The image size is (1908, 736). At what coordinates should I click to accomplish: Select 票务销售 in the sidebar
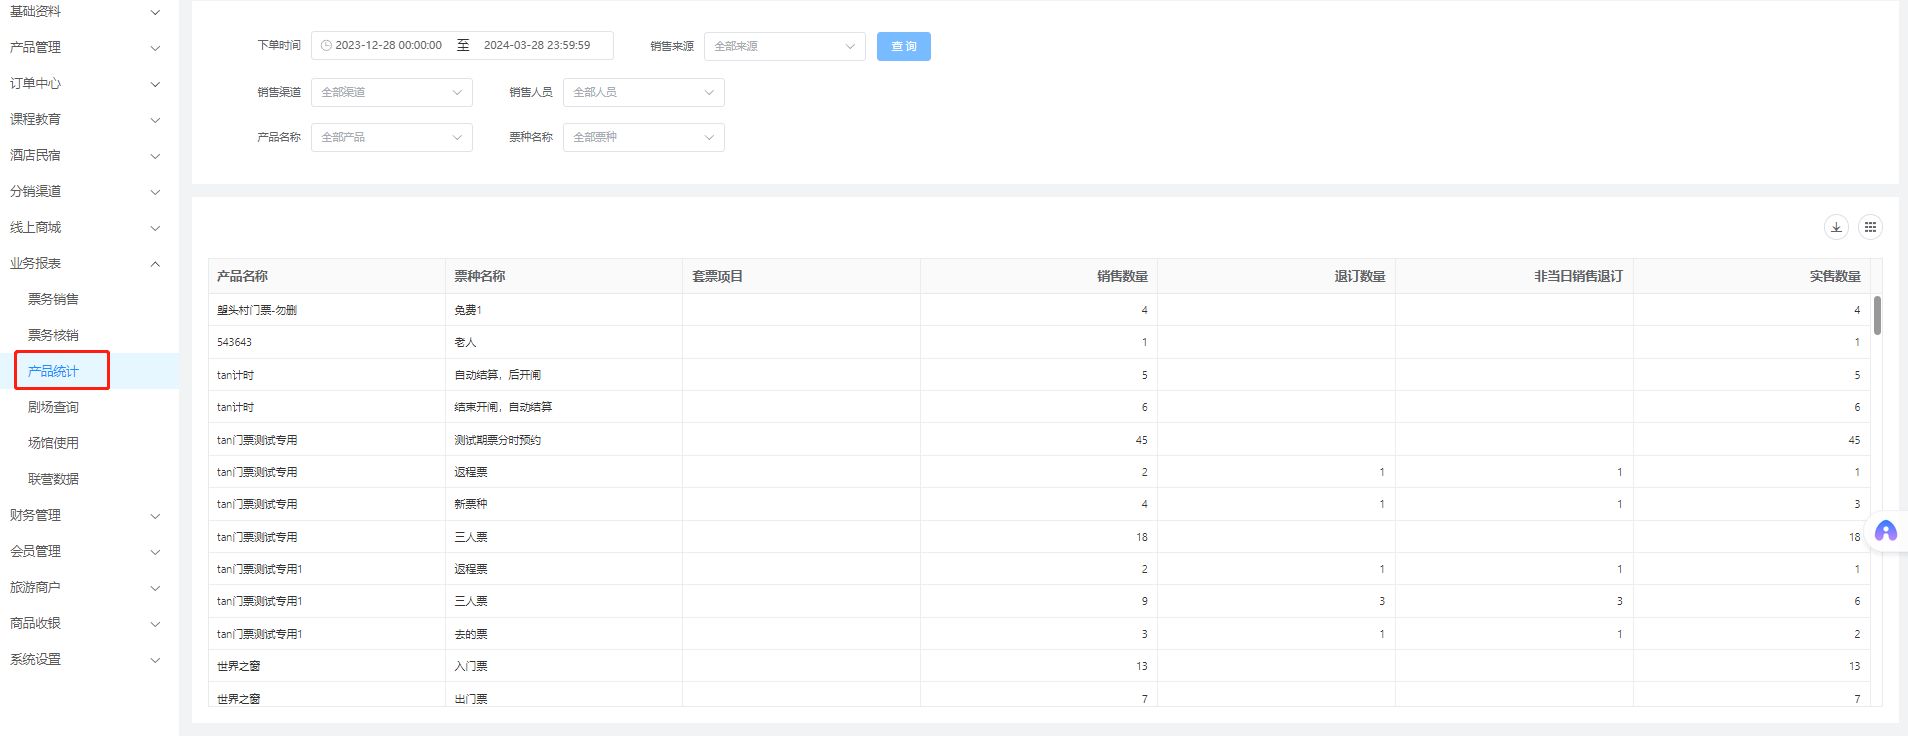[x=53, y=299]
